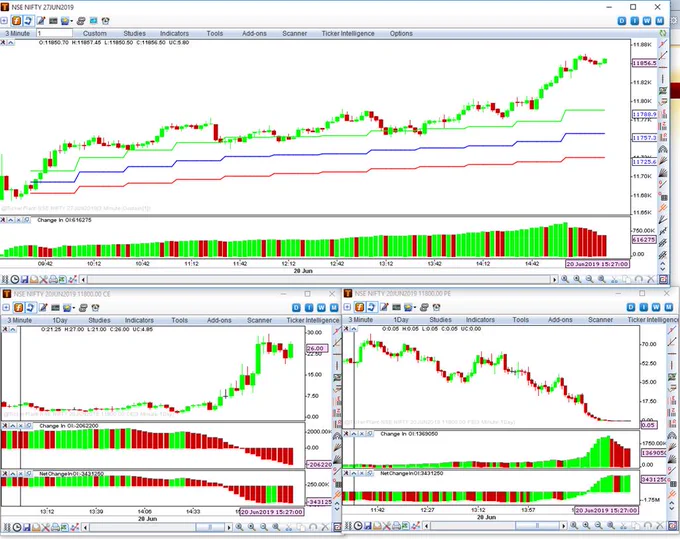Click the clock icon in main chart bottom toolbar
Viewport: 680px width, 539px height.
(15, 280)
